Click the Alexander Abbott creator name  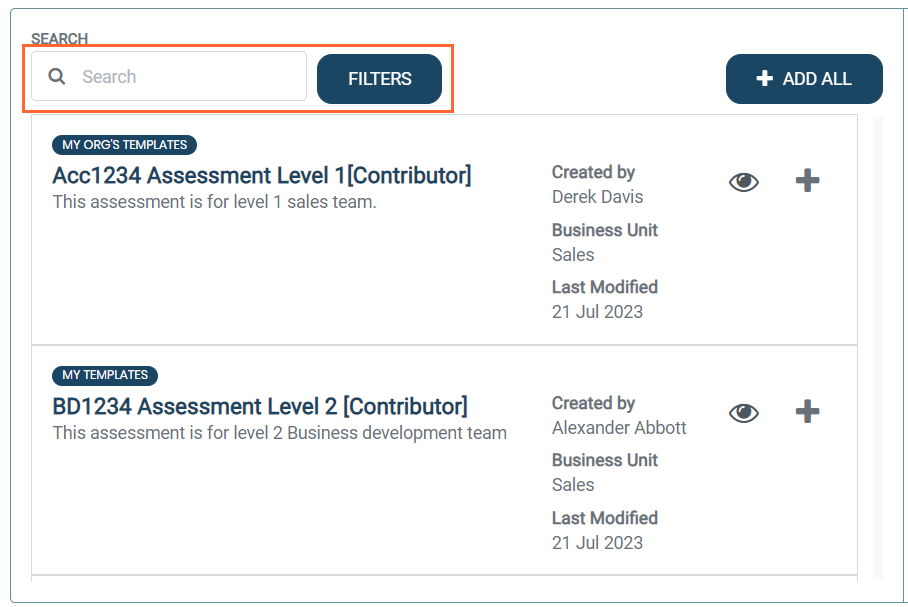point(618,428)
